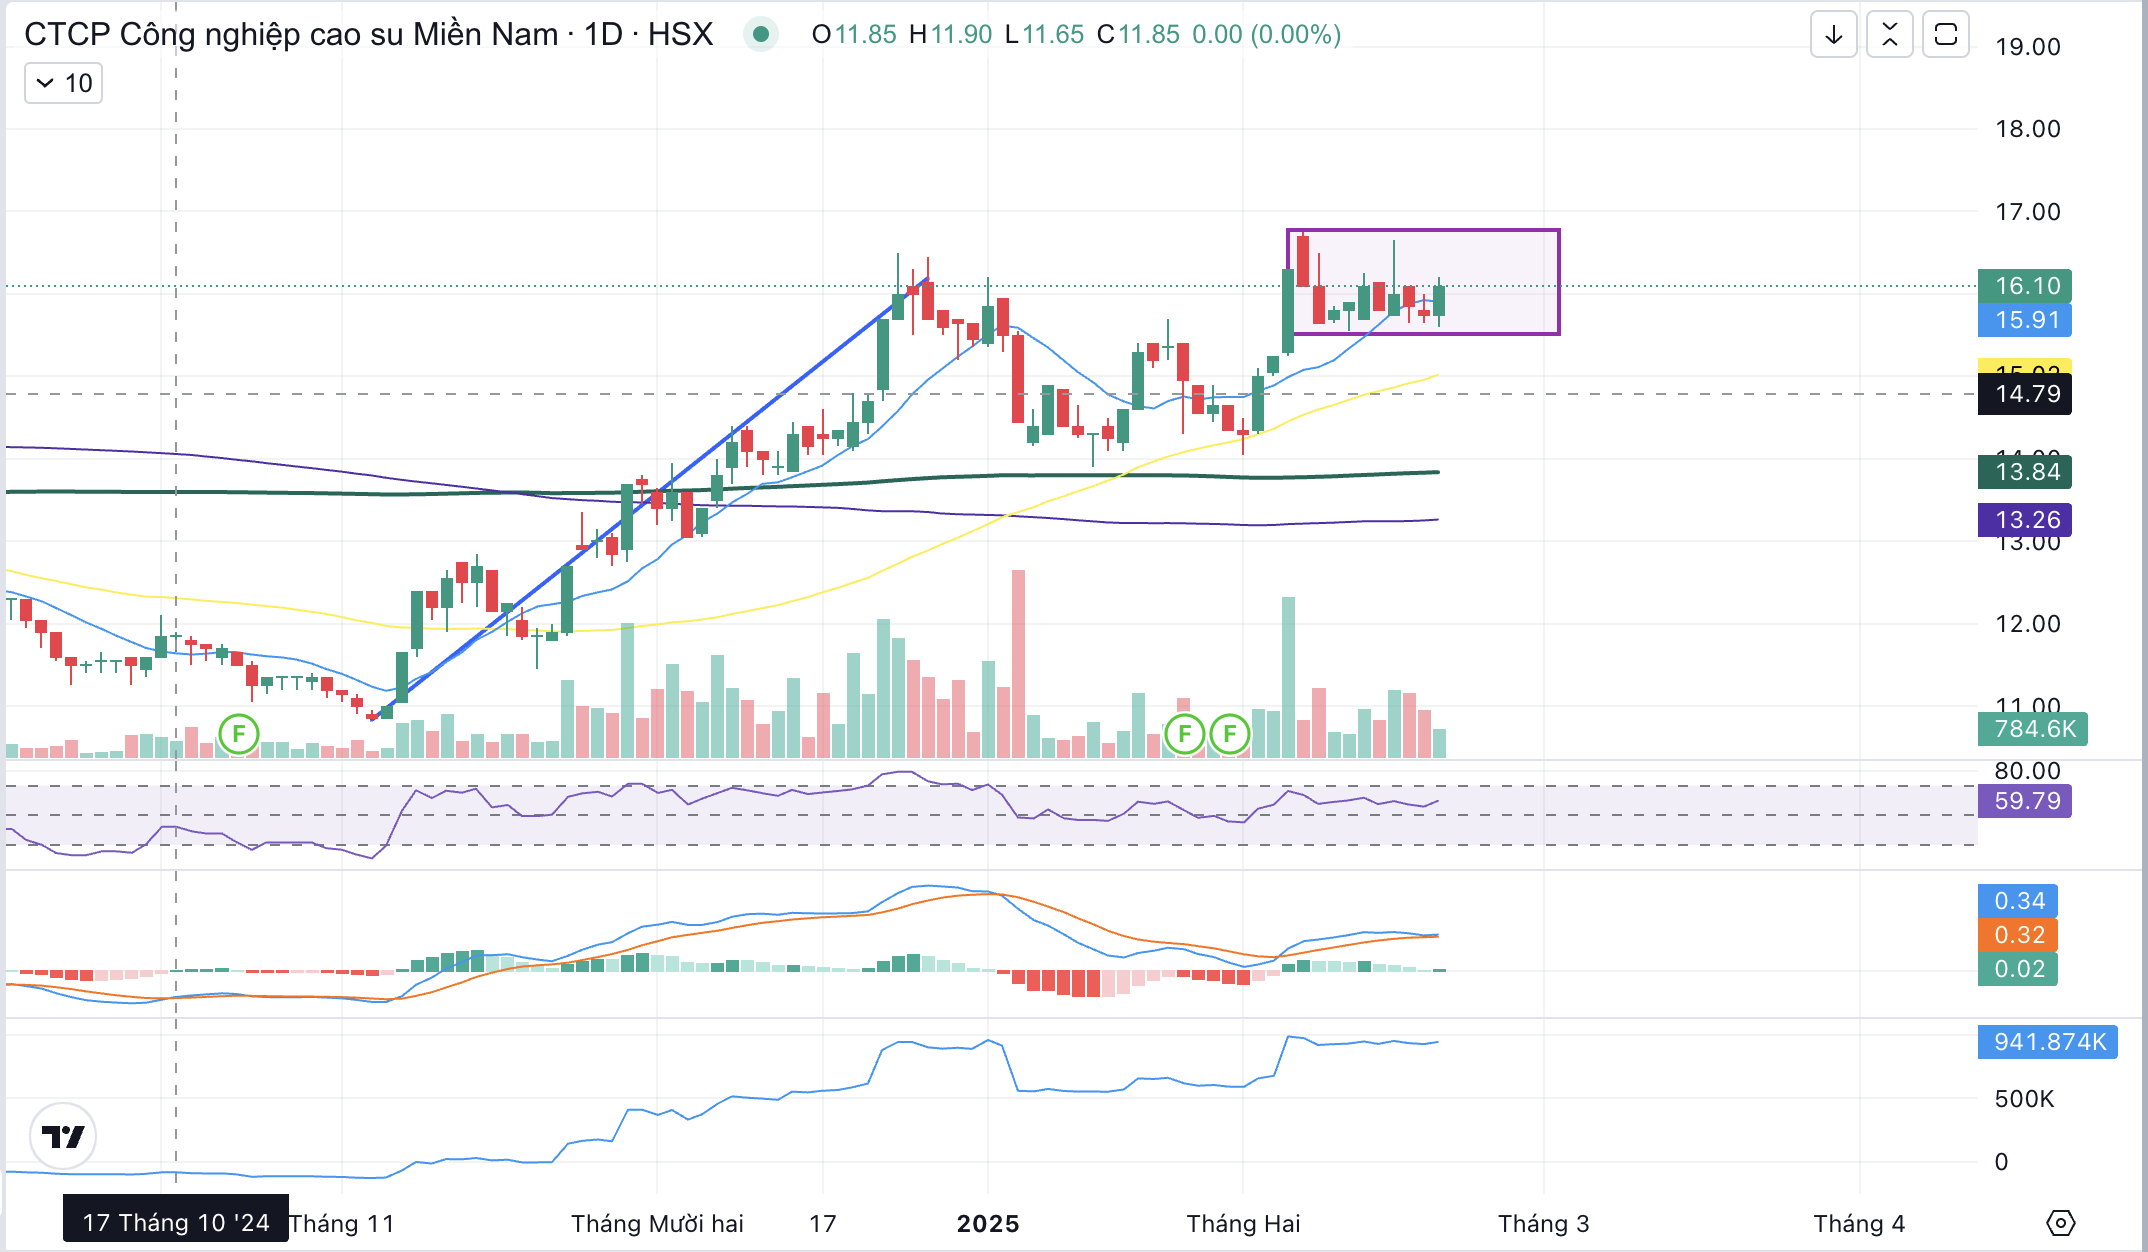The height and width of the screenshot is (1252, 2148).
Task: Click the 14.79 crosshair price label
Action: [x=2024, y=394]
